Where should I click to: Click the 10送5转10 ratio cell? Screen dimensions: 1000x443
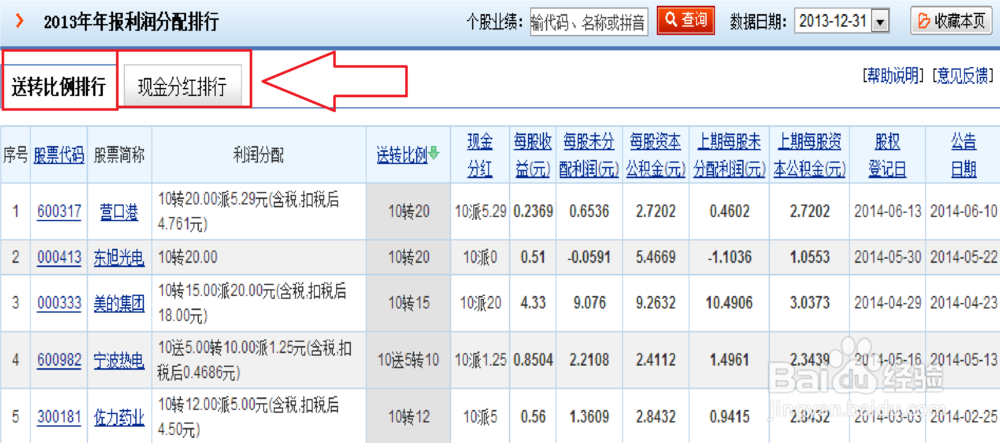[409, 361]
